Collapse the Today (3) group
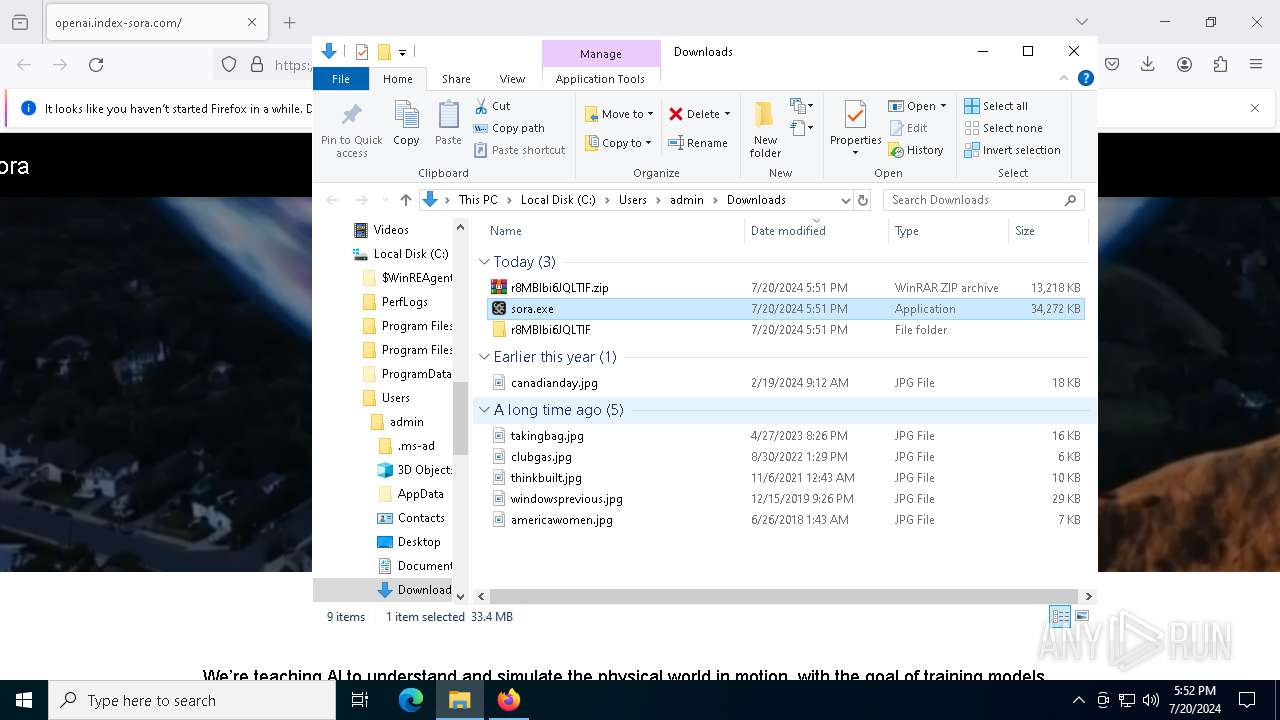 [484, 262]
